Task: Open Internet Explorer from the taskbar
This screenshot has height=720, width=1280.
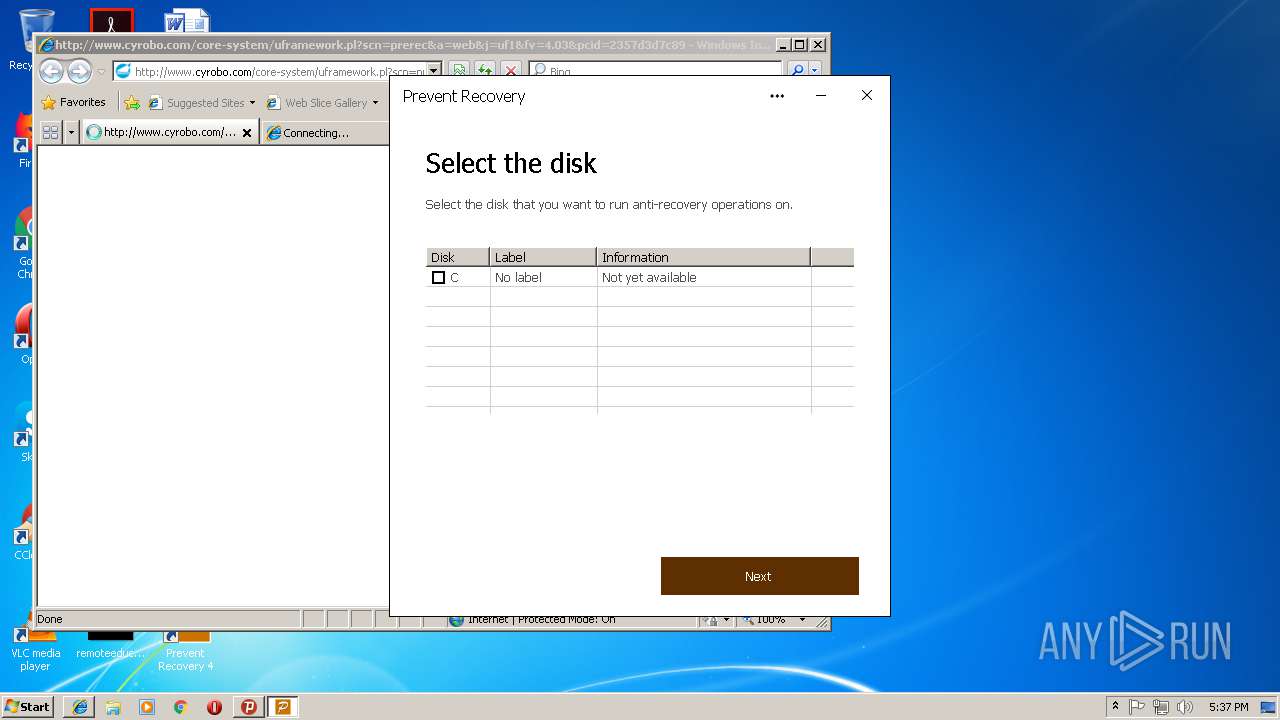Action: click(x=79, y=706)
